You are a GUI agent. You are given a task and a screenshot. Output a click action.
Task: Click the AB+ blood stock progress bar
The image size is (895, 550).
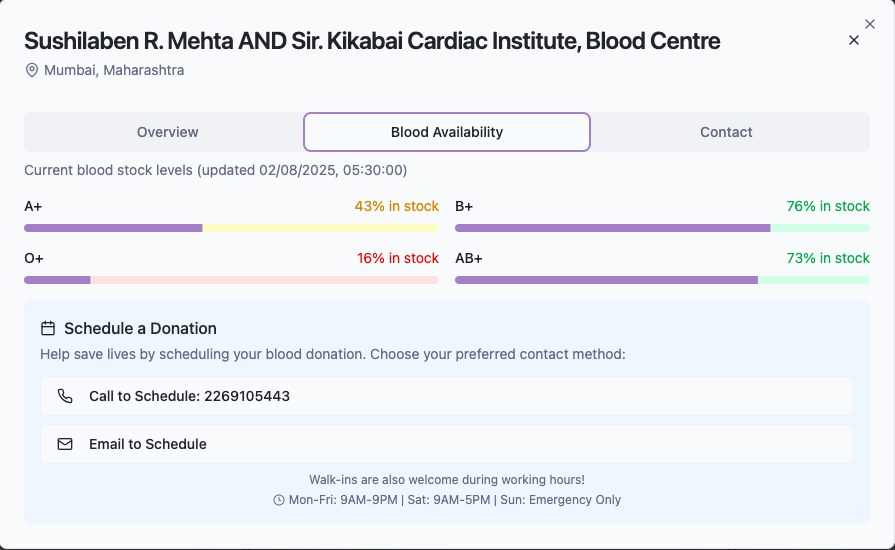[x=662, y=280]
